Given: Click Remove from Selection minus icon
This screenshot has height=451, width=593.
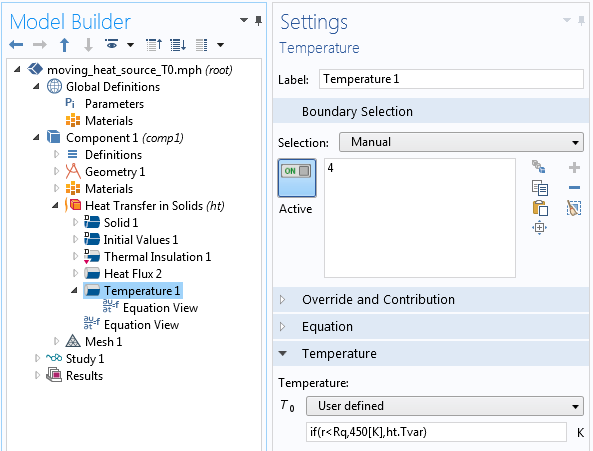Looking at the screenshot, I should coord(574,188).
